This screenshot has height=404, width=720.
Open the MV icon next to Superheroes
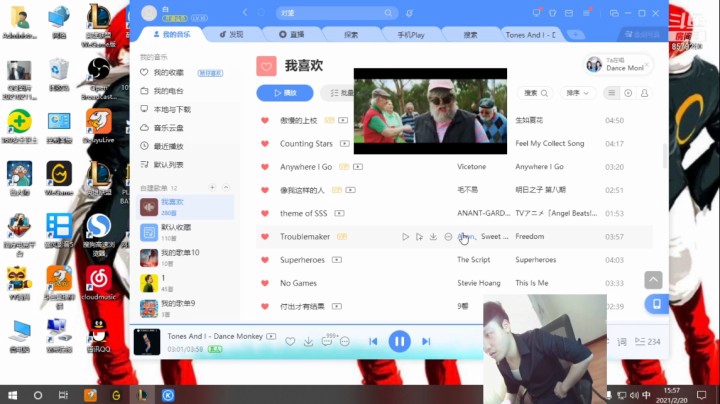point(337,260)
